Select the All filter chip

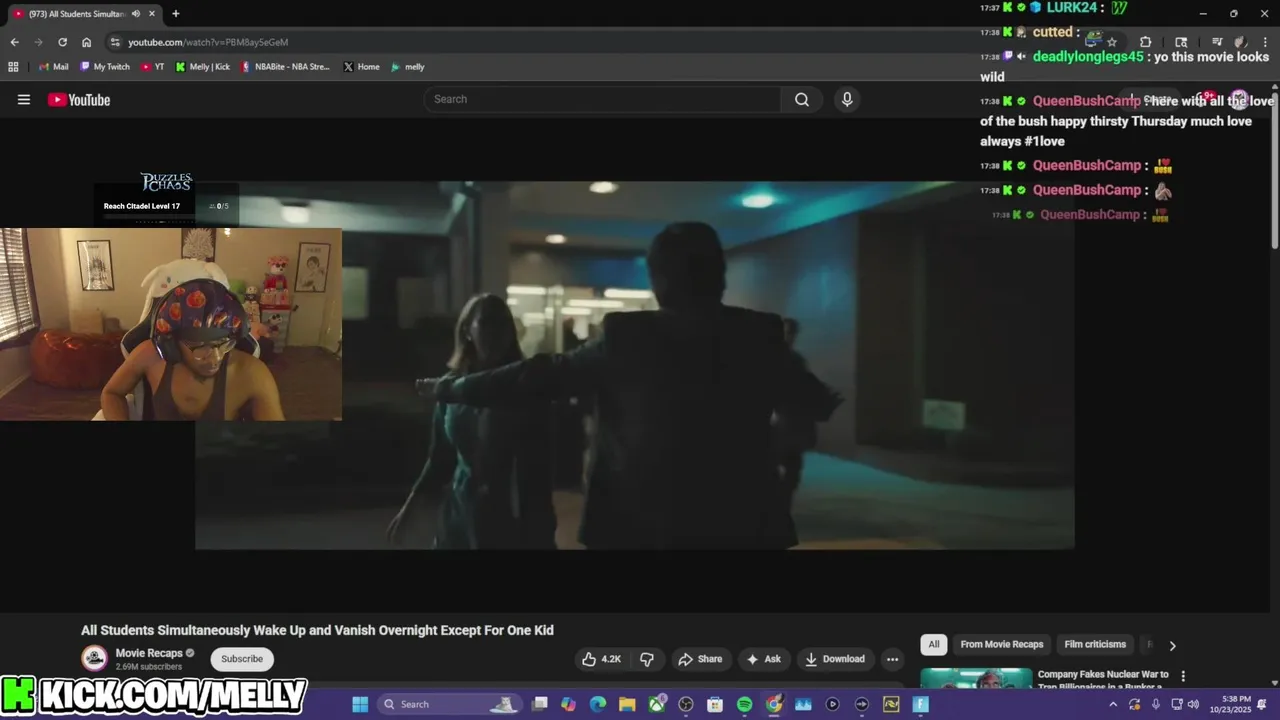coord(934,644)
